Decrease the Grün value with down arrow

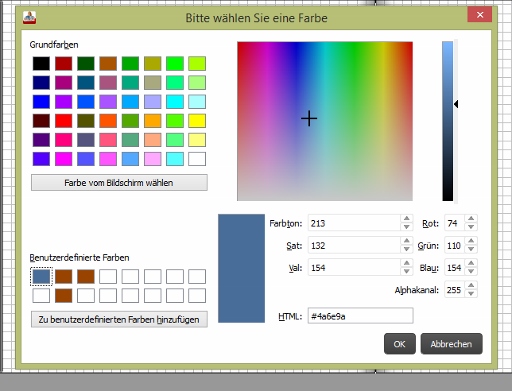click(471, 249)
